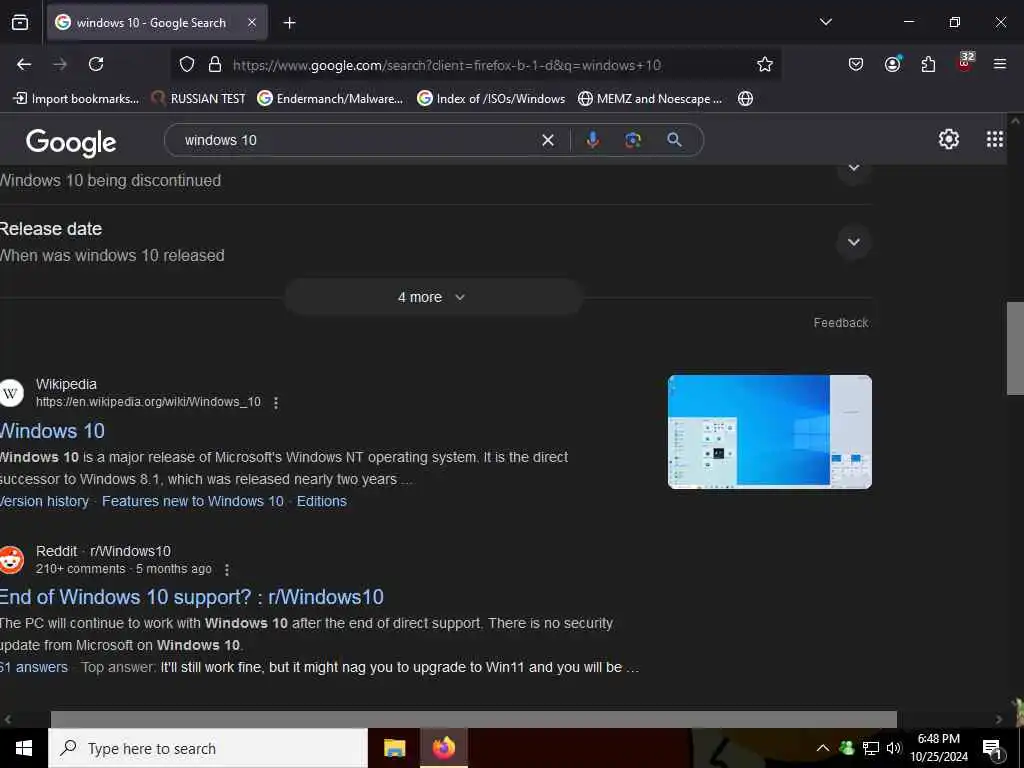Submit search with magnifier icon

coord(675,140)
